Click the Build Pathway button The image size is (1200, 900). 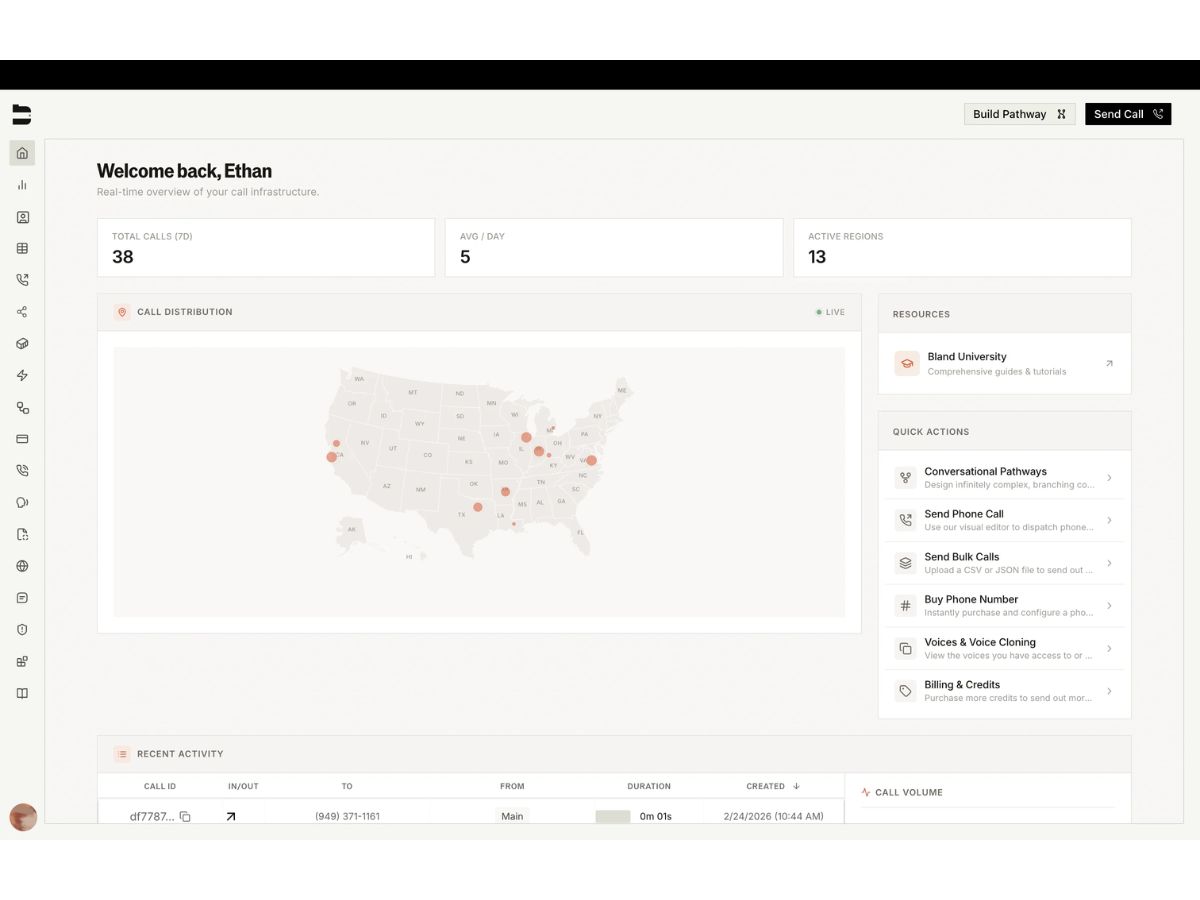1019,114
